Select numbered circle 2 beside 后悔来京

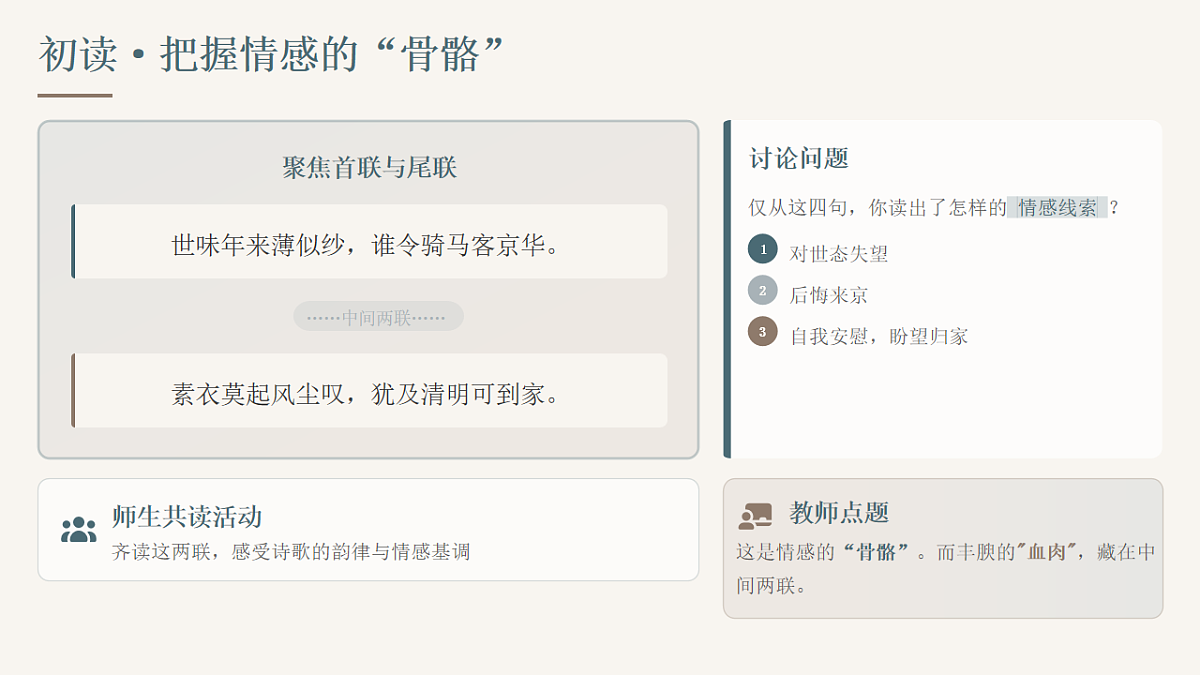[x=763, y=290]
